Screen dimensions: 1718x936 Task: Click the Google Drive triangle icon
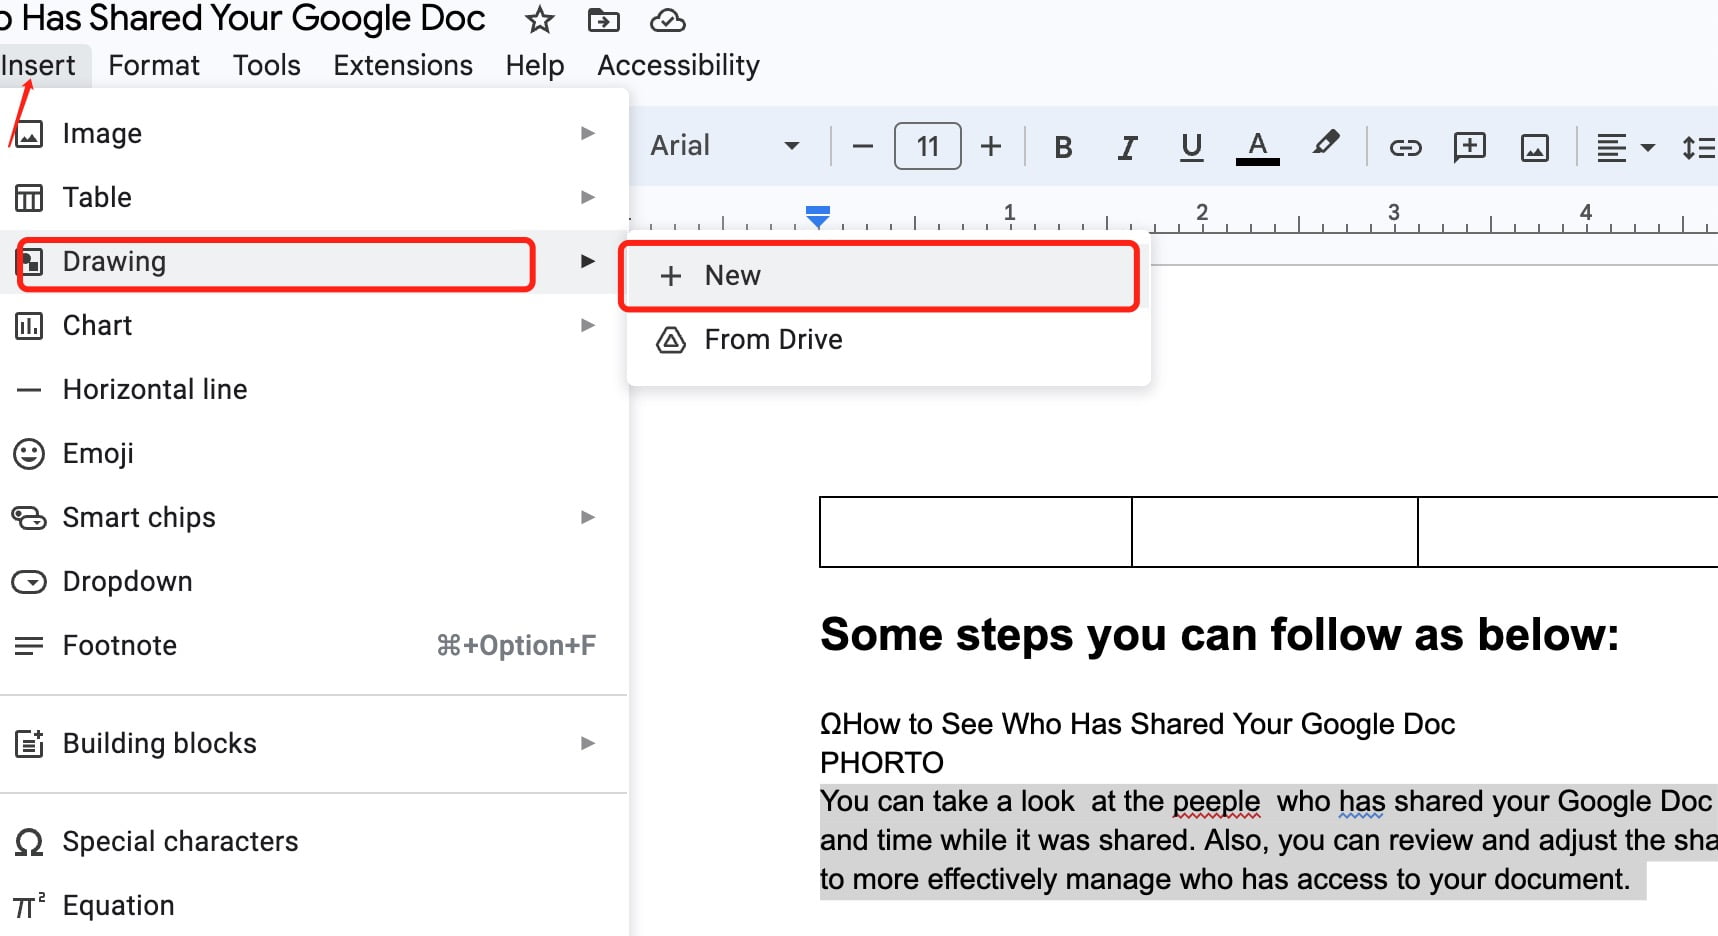[671, 340]
